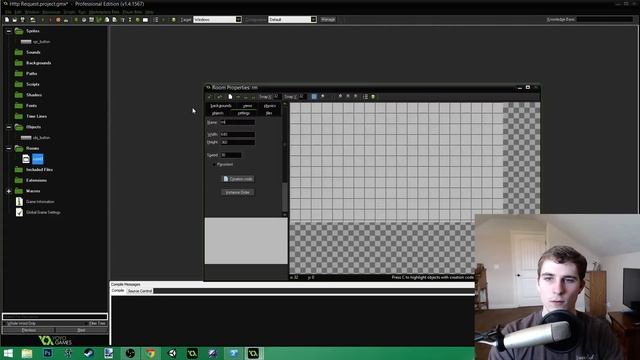Open the objects tab in Room Properties
The image size is (640, 360).
click(x=218, y=113)
